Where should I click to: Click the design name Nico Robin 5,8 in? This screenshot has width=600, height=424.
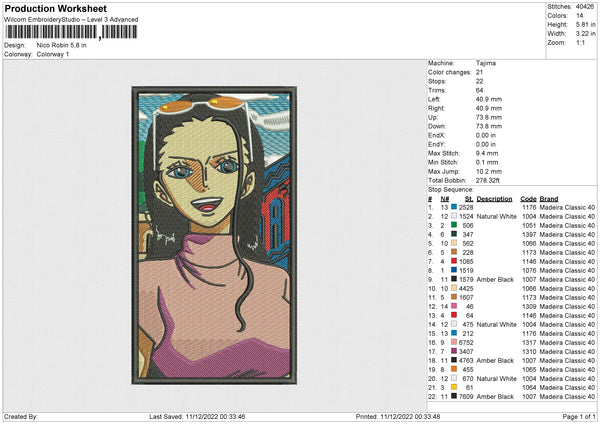pos(62,45)
